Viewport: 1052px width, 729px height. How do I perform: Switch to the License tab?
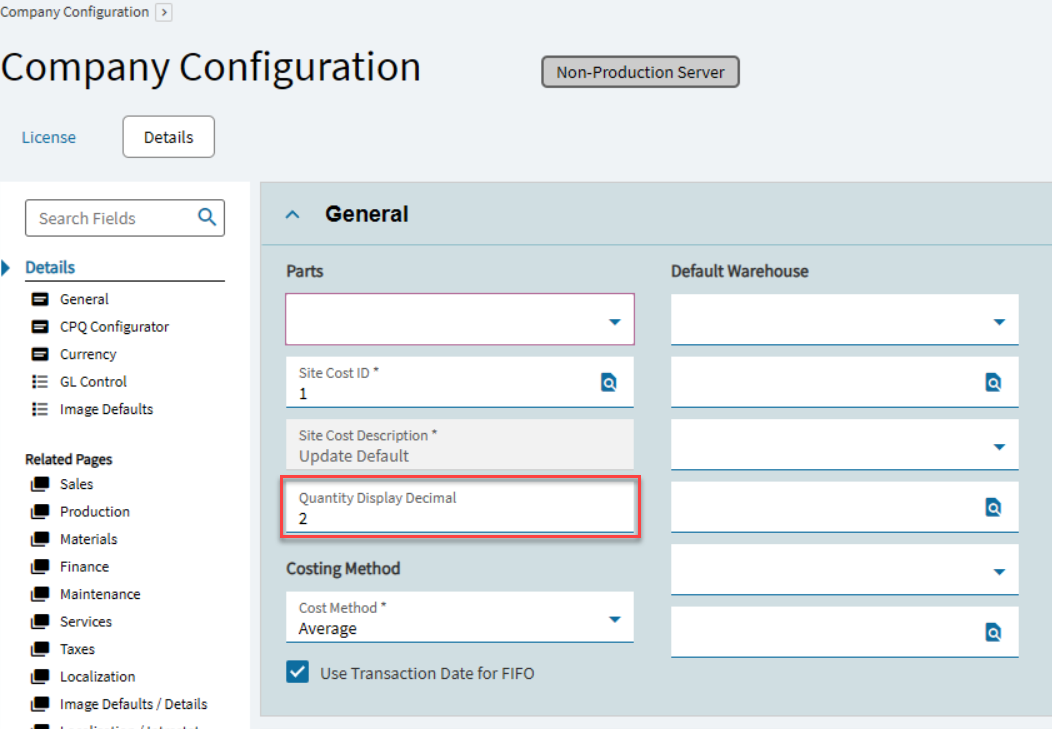pyautogui.click(x=49, y=137)
